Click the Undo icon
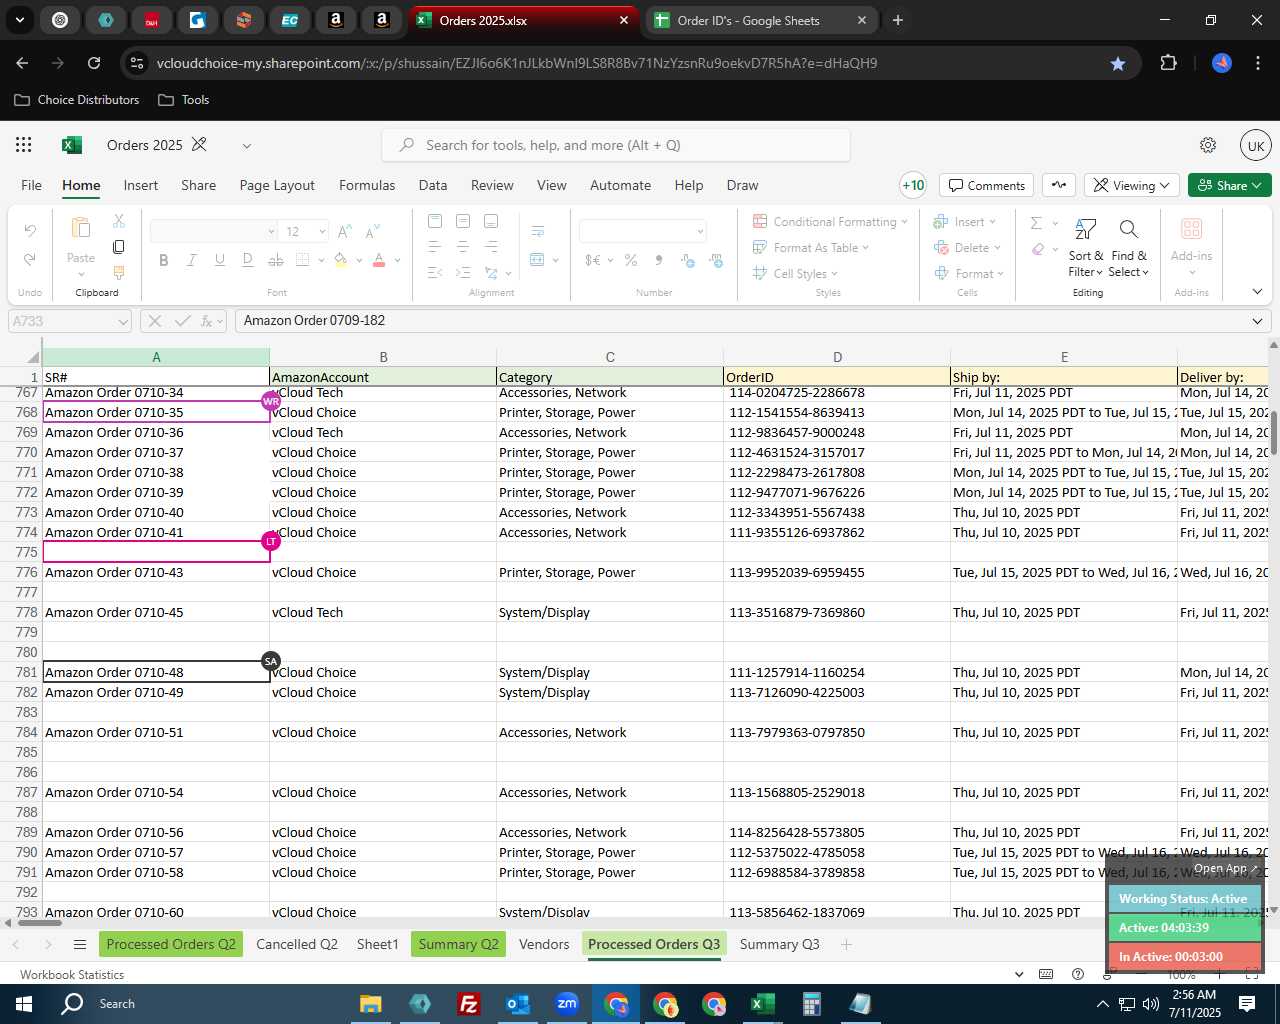This screenshot has width=1280, height=1024. (30, 231)
